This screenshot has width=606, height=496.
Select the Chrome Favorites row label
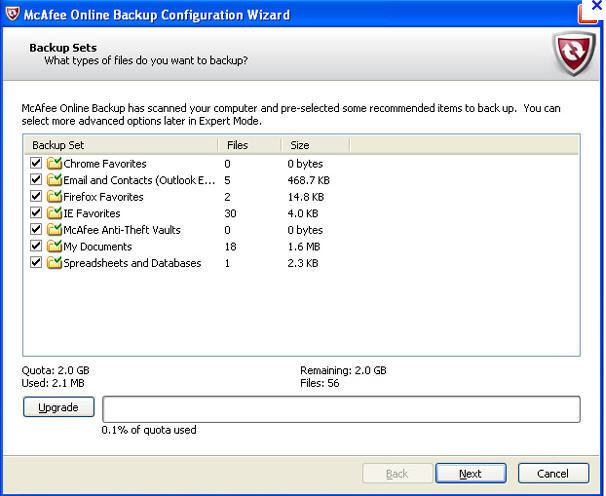point(105,164)
